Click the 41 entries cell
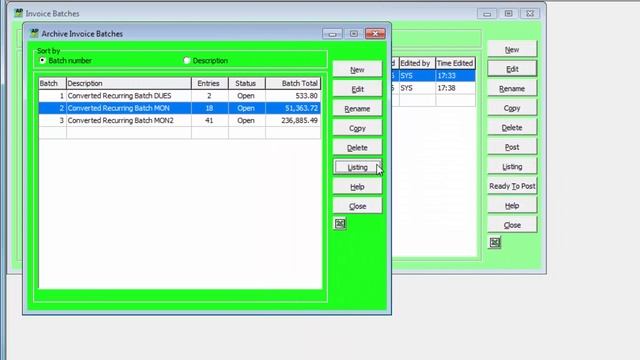 pyautogui.click(x=209, y=120)
